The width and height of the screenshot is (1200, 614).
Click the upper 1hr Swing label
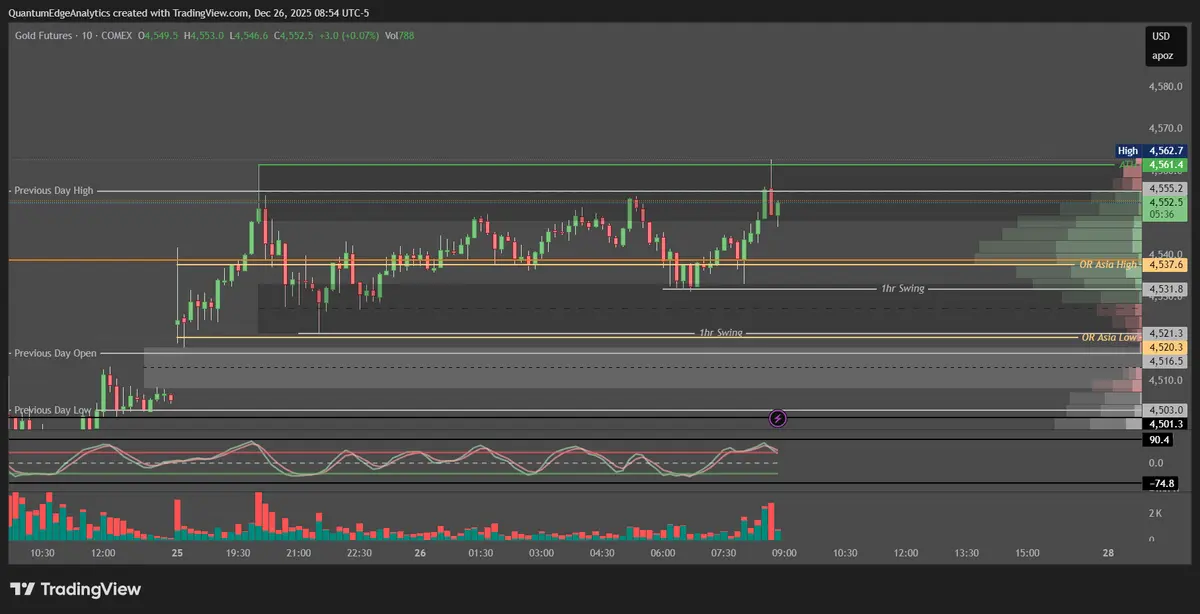tap(902, 288)
